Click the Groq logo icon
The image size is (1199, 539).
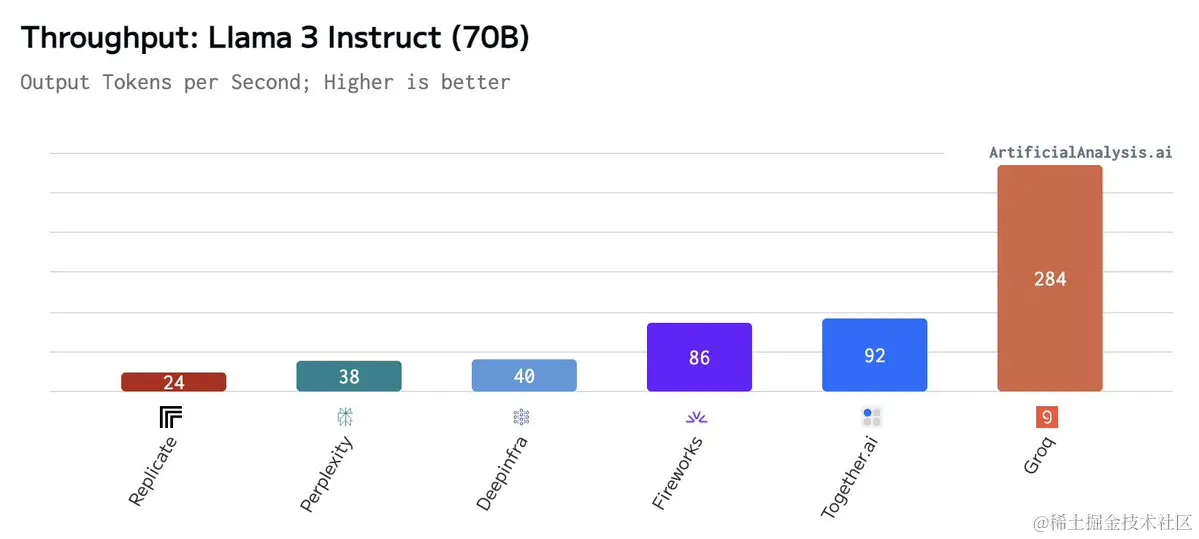tap(1047, 417)
